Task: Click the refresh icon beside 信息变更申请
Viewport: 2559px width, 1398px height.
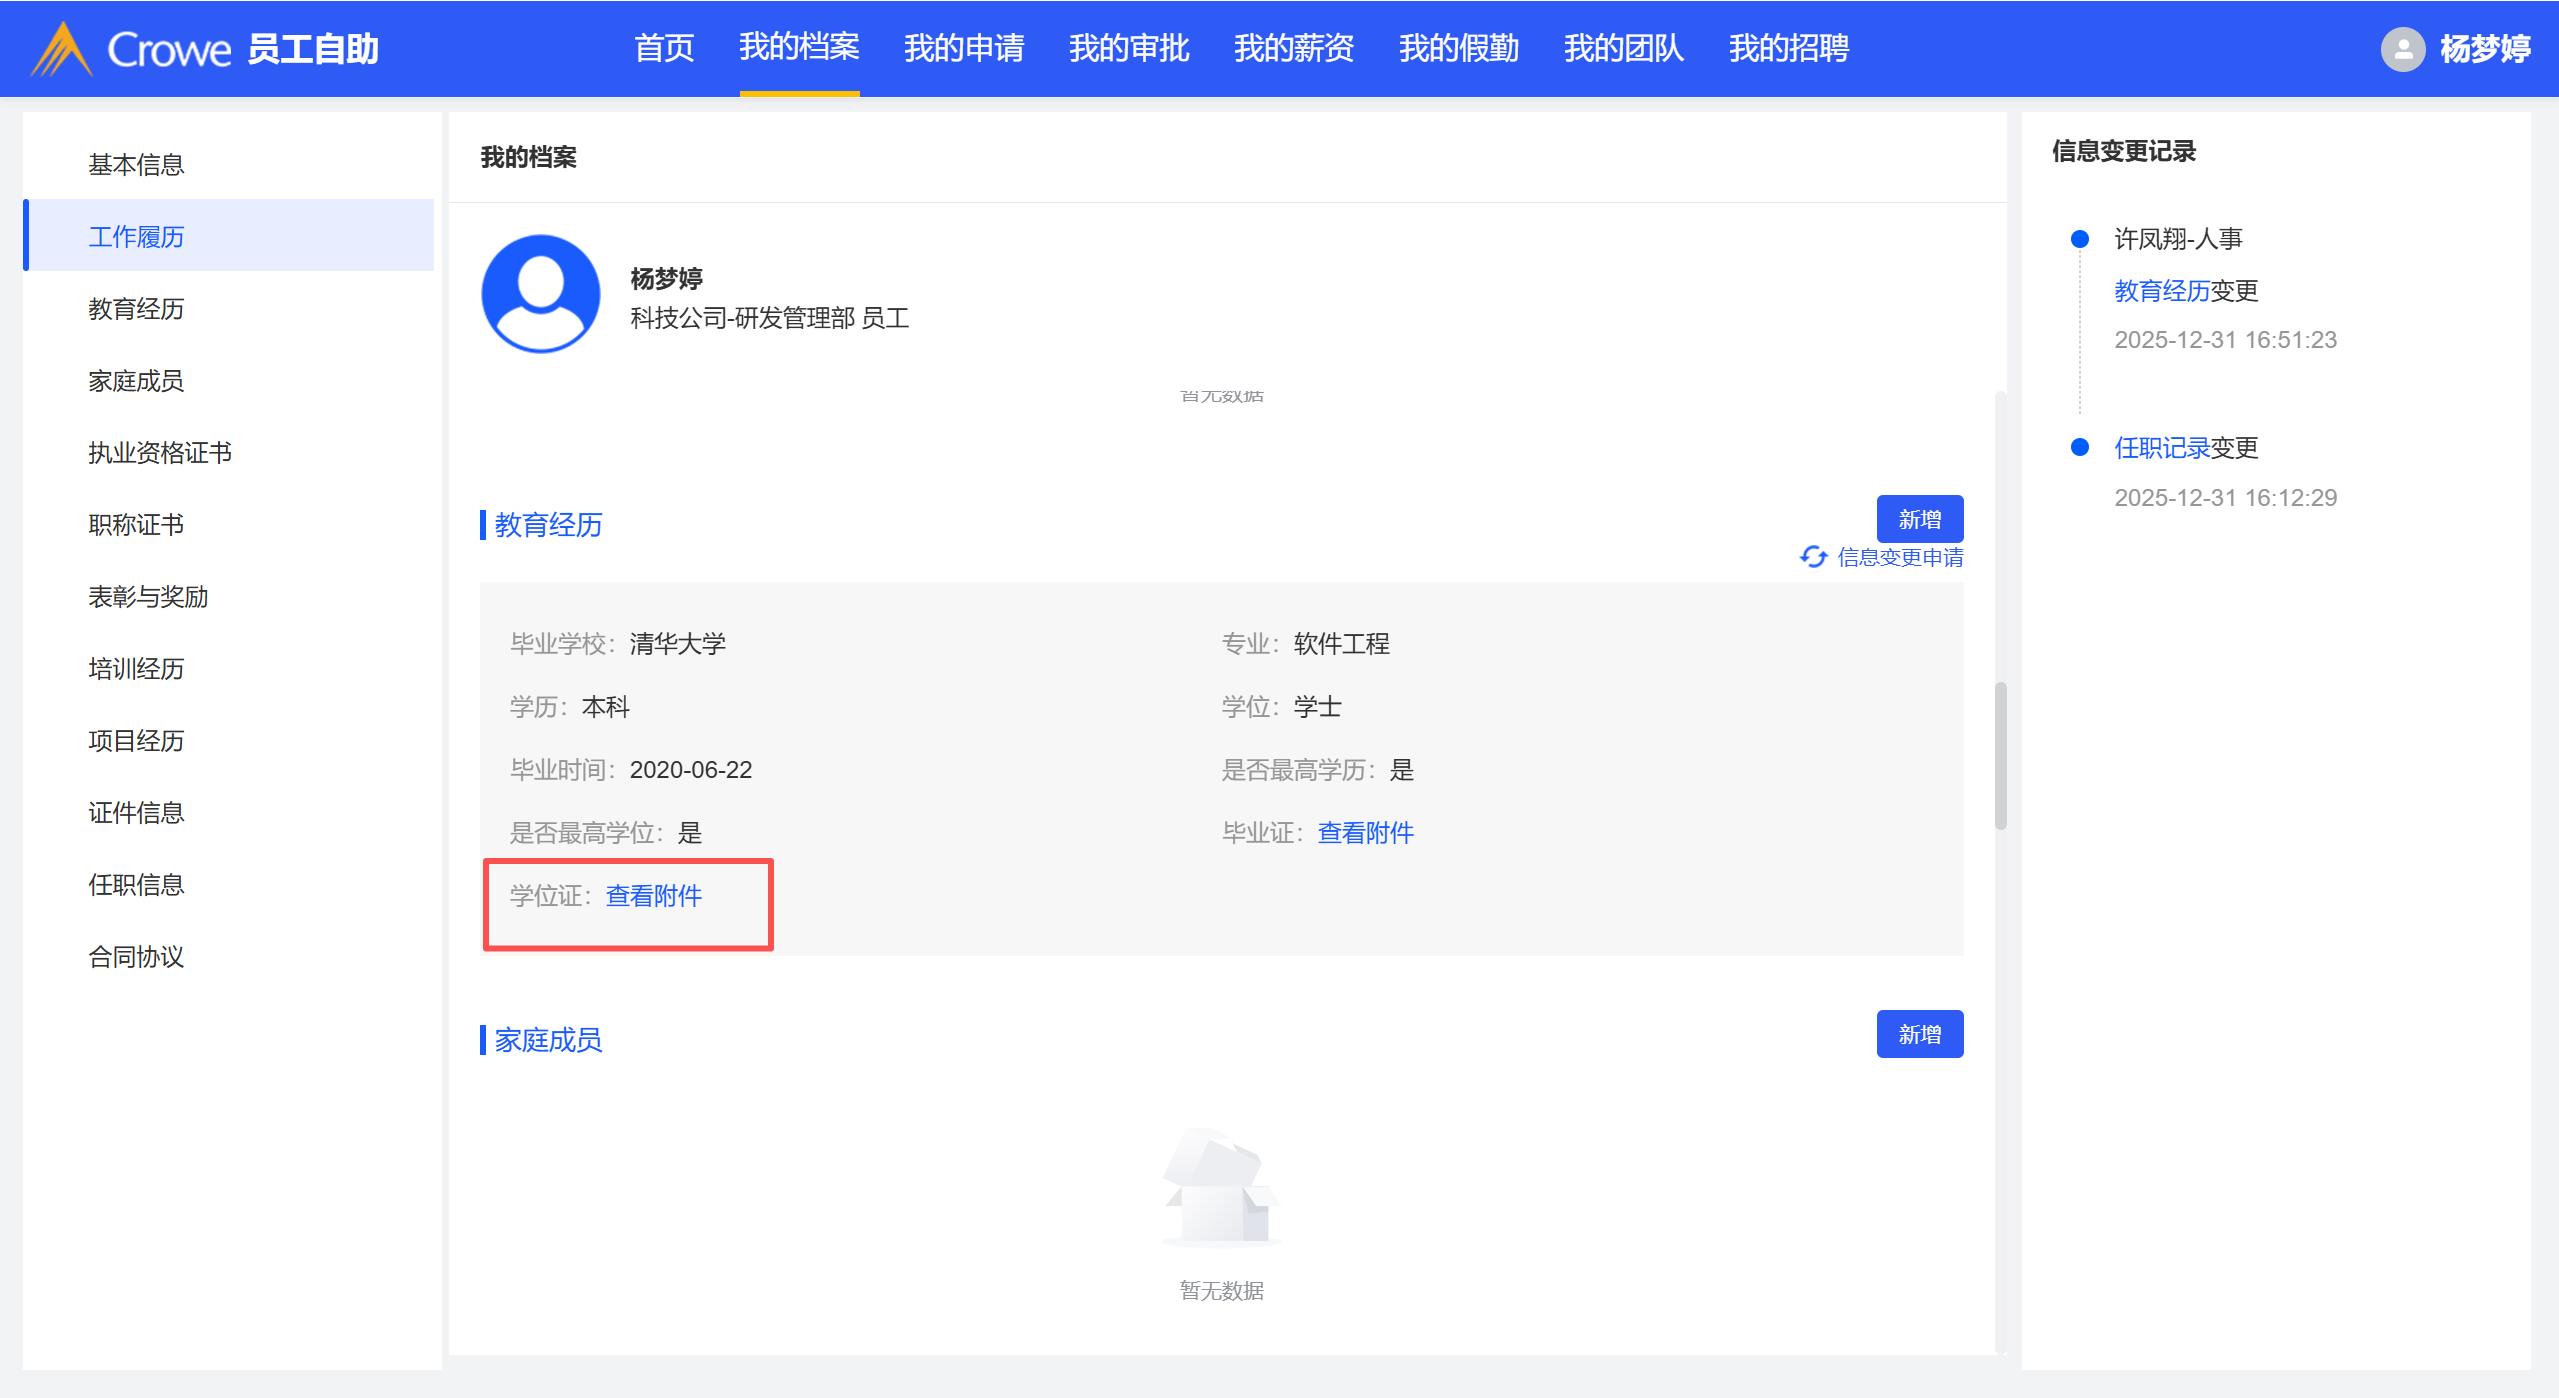Action: click(1812, 557)
